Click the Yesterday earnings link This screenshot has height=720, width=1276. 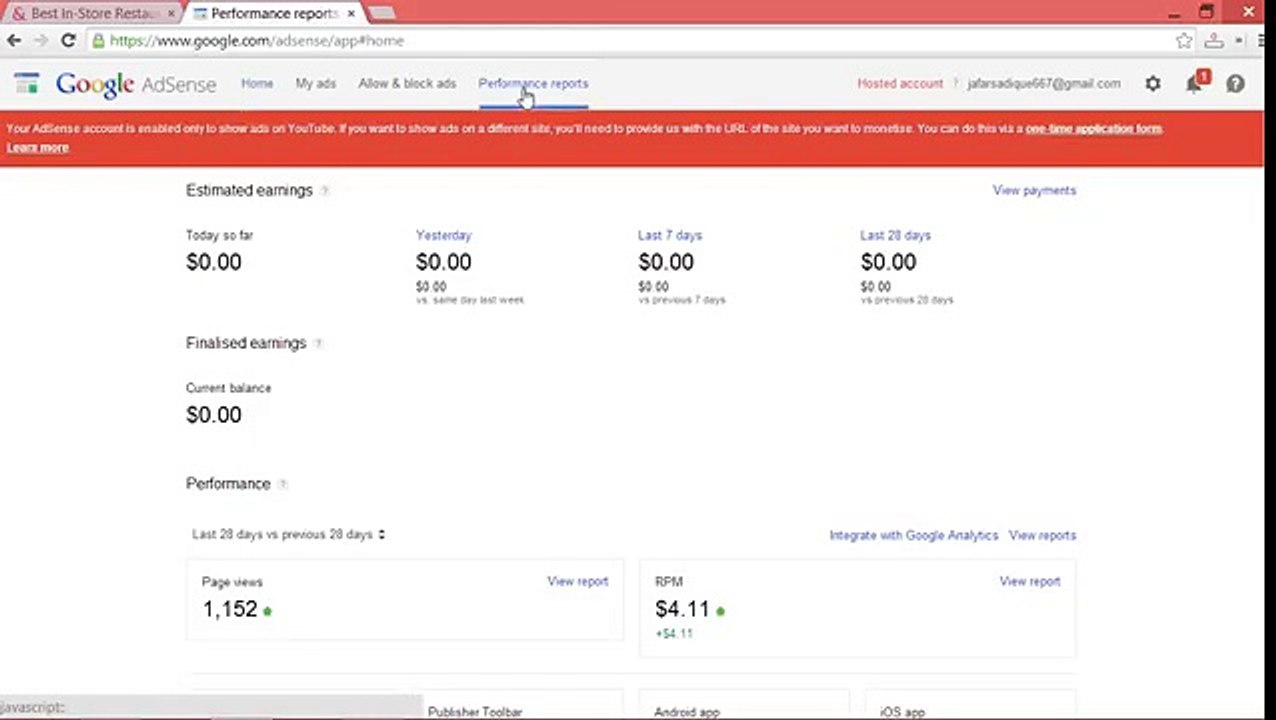443,236
